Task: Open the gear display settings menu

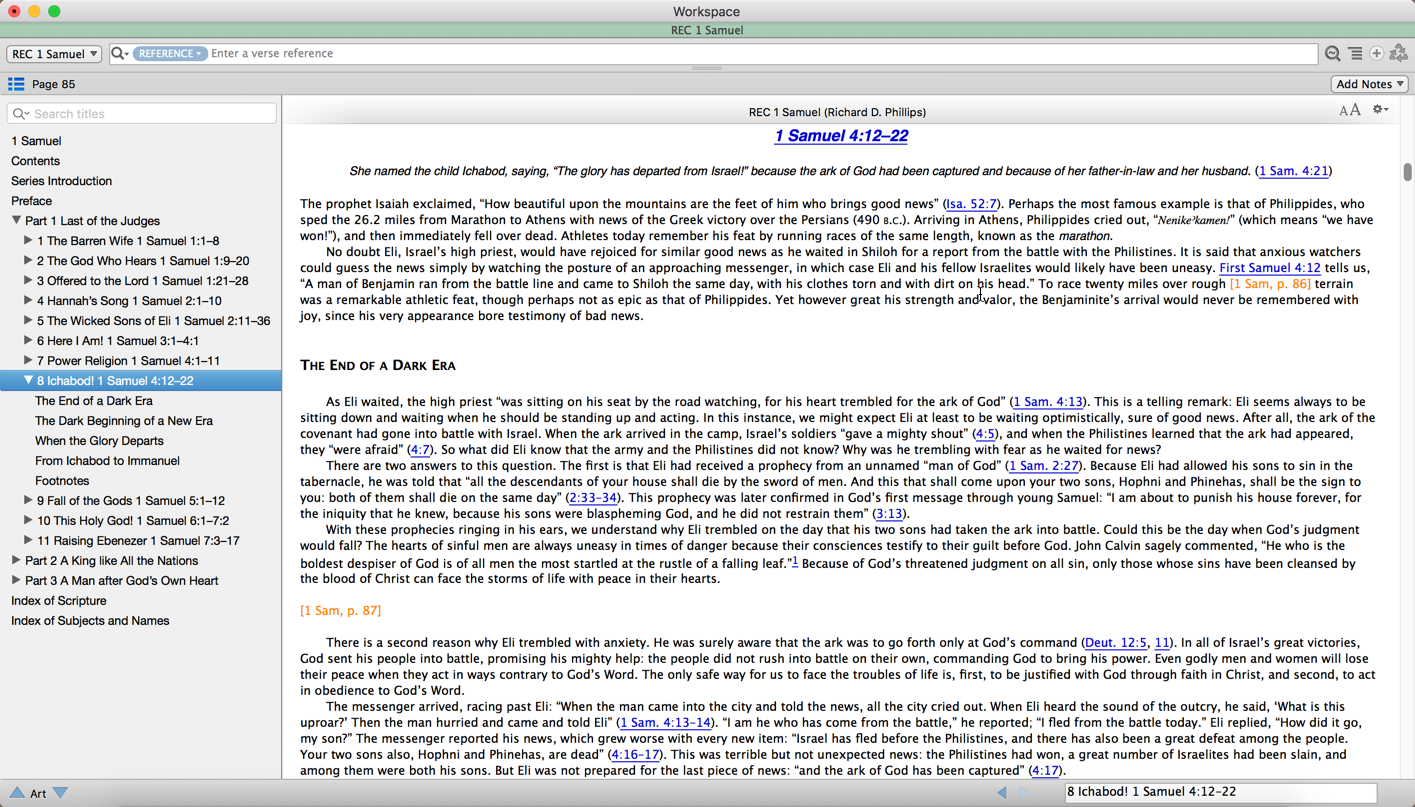Action: (x=1380, y=110)
